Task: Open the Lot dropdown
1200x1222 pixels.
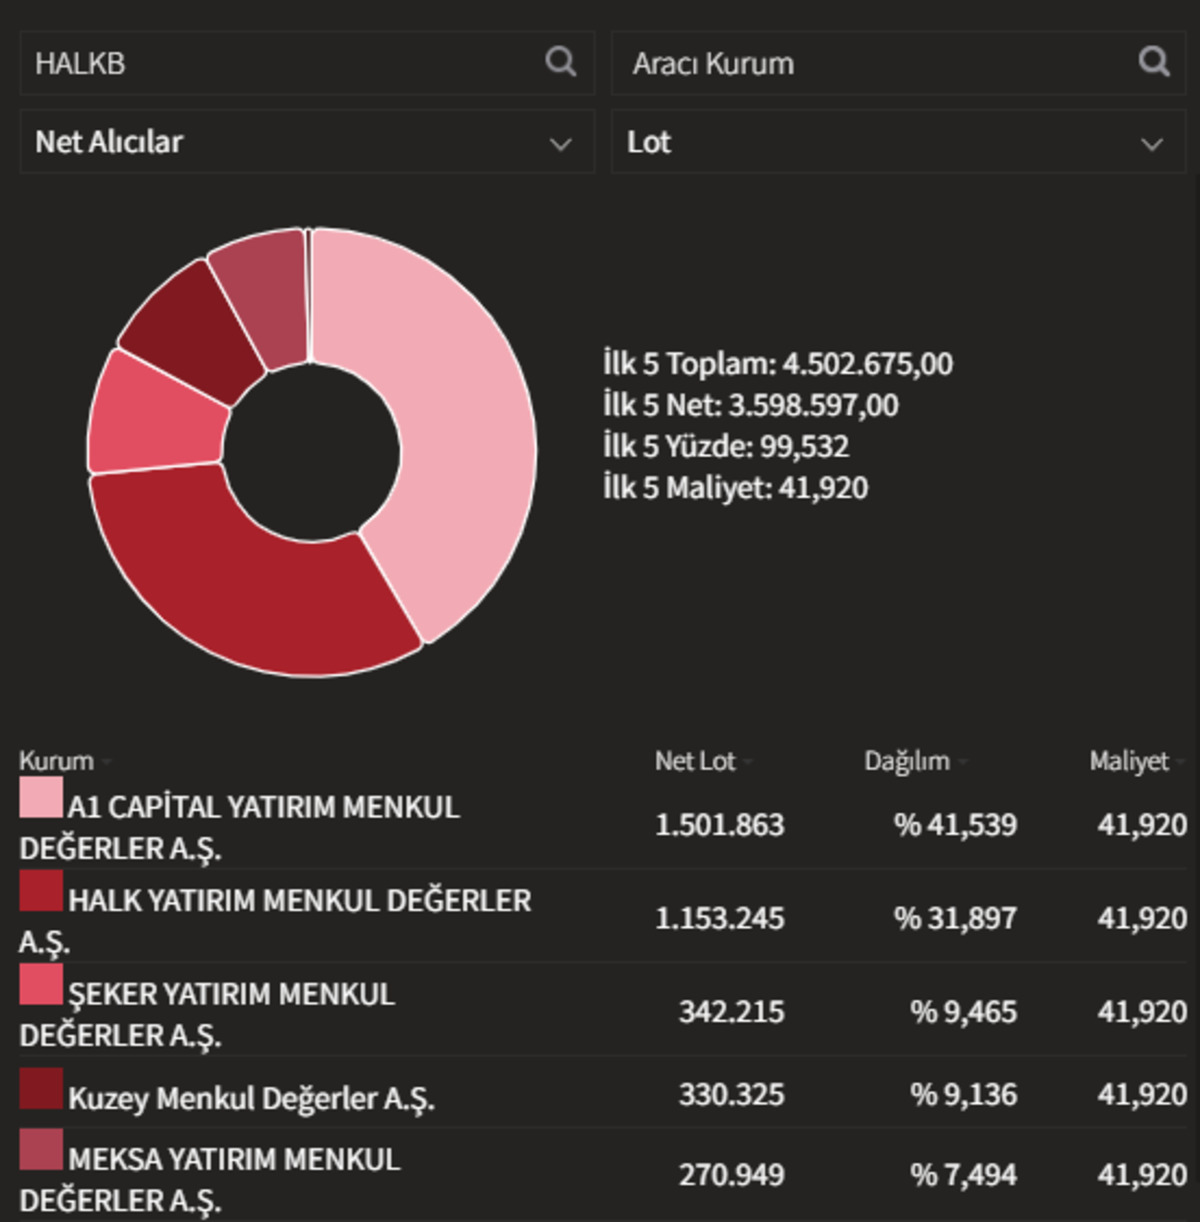Action: click(898, 142)
